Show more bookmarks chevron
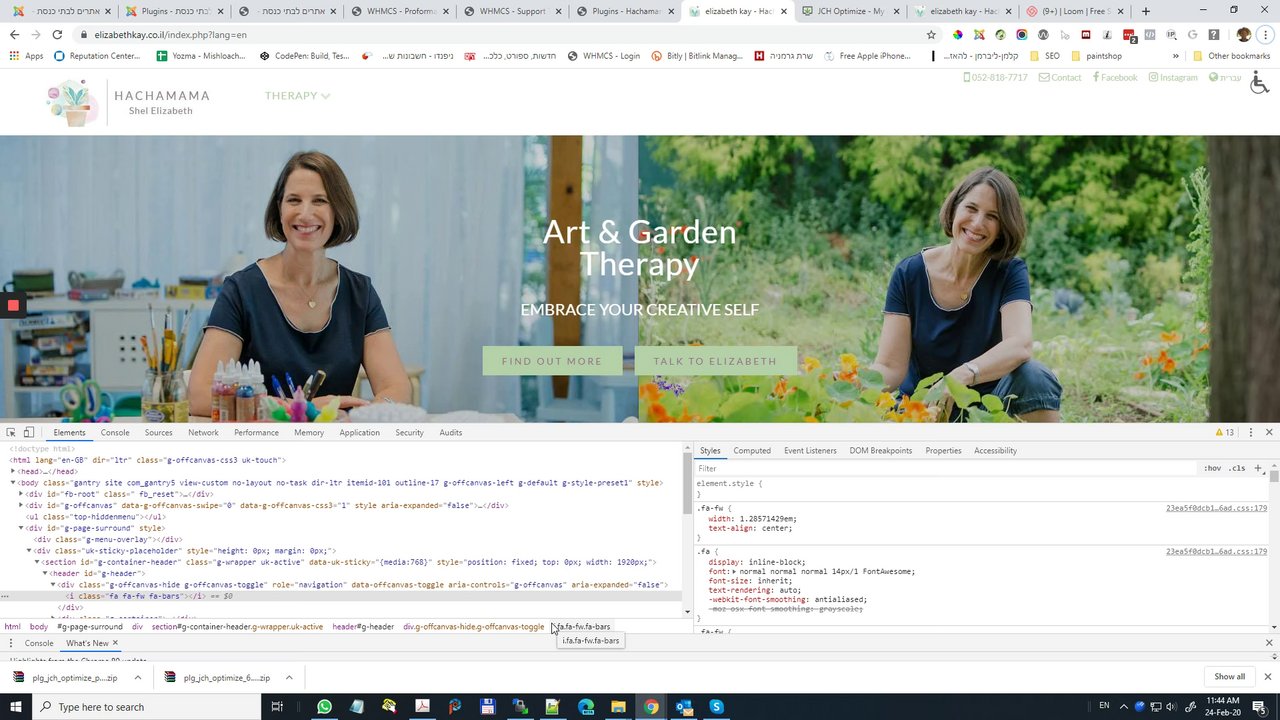This screenshot has height=720, width=1280. [x=1175, y=56]
